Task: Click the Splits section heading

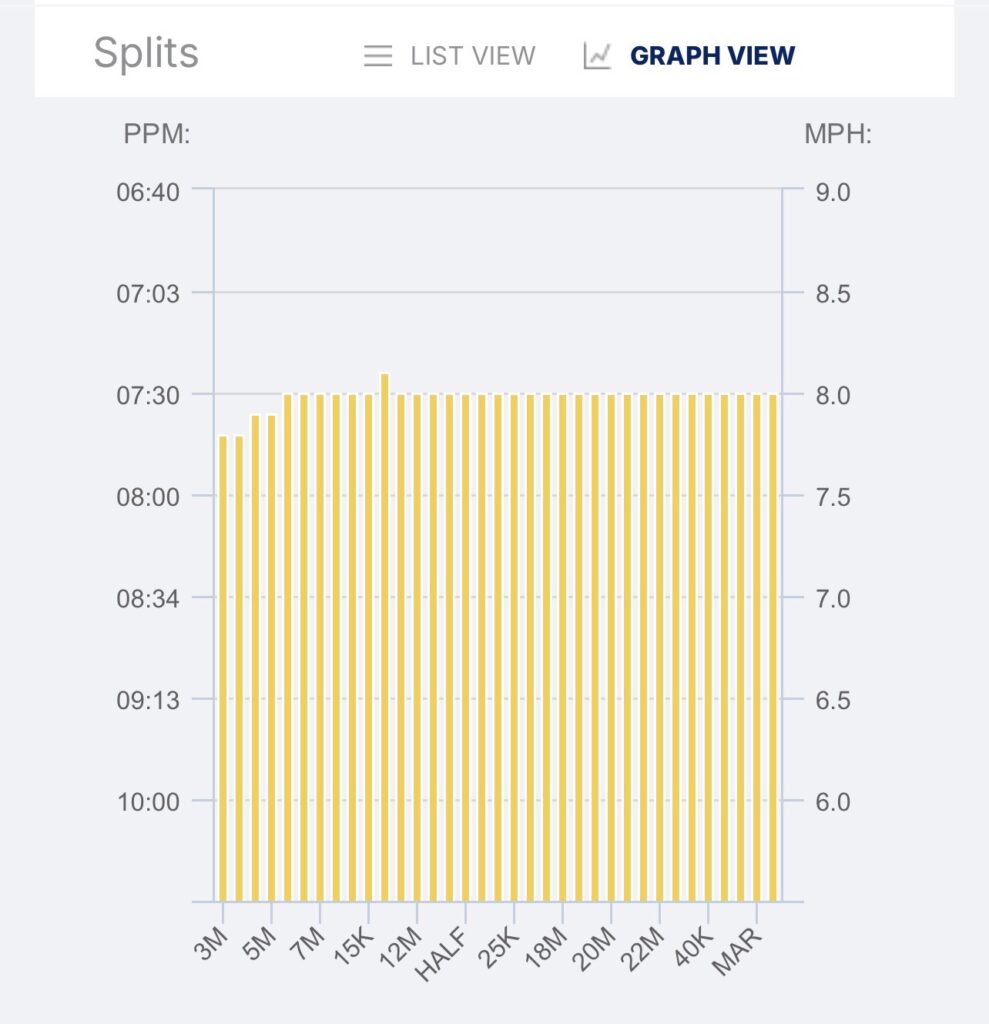Action: tap(146, 53)
